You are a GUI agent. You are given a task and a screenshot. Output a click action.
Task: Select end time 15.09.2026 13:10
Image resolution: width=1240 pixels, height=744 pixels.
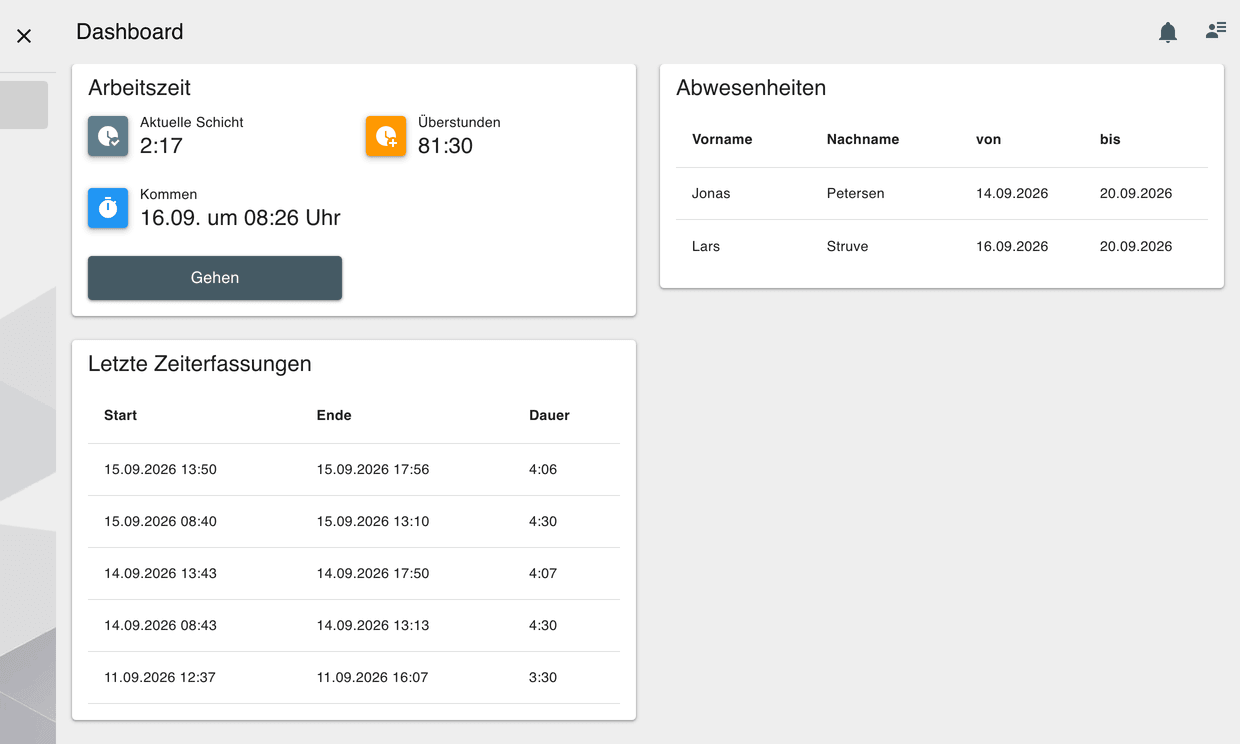click(373, 521)
